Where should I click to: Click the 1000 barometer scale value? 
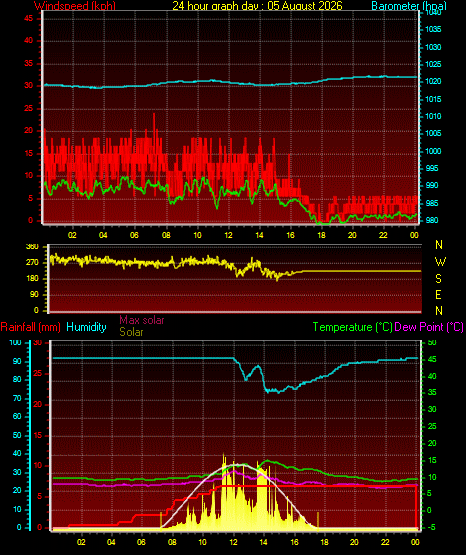433,151
